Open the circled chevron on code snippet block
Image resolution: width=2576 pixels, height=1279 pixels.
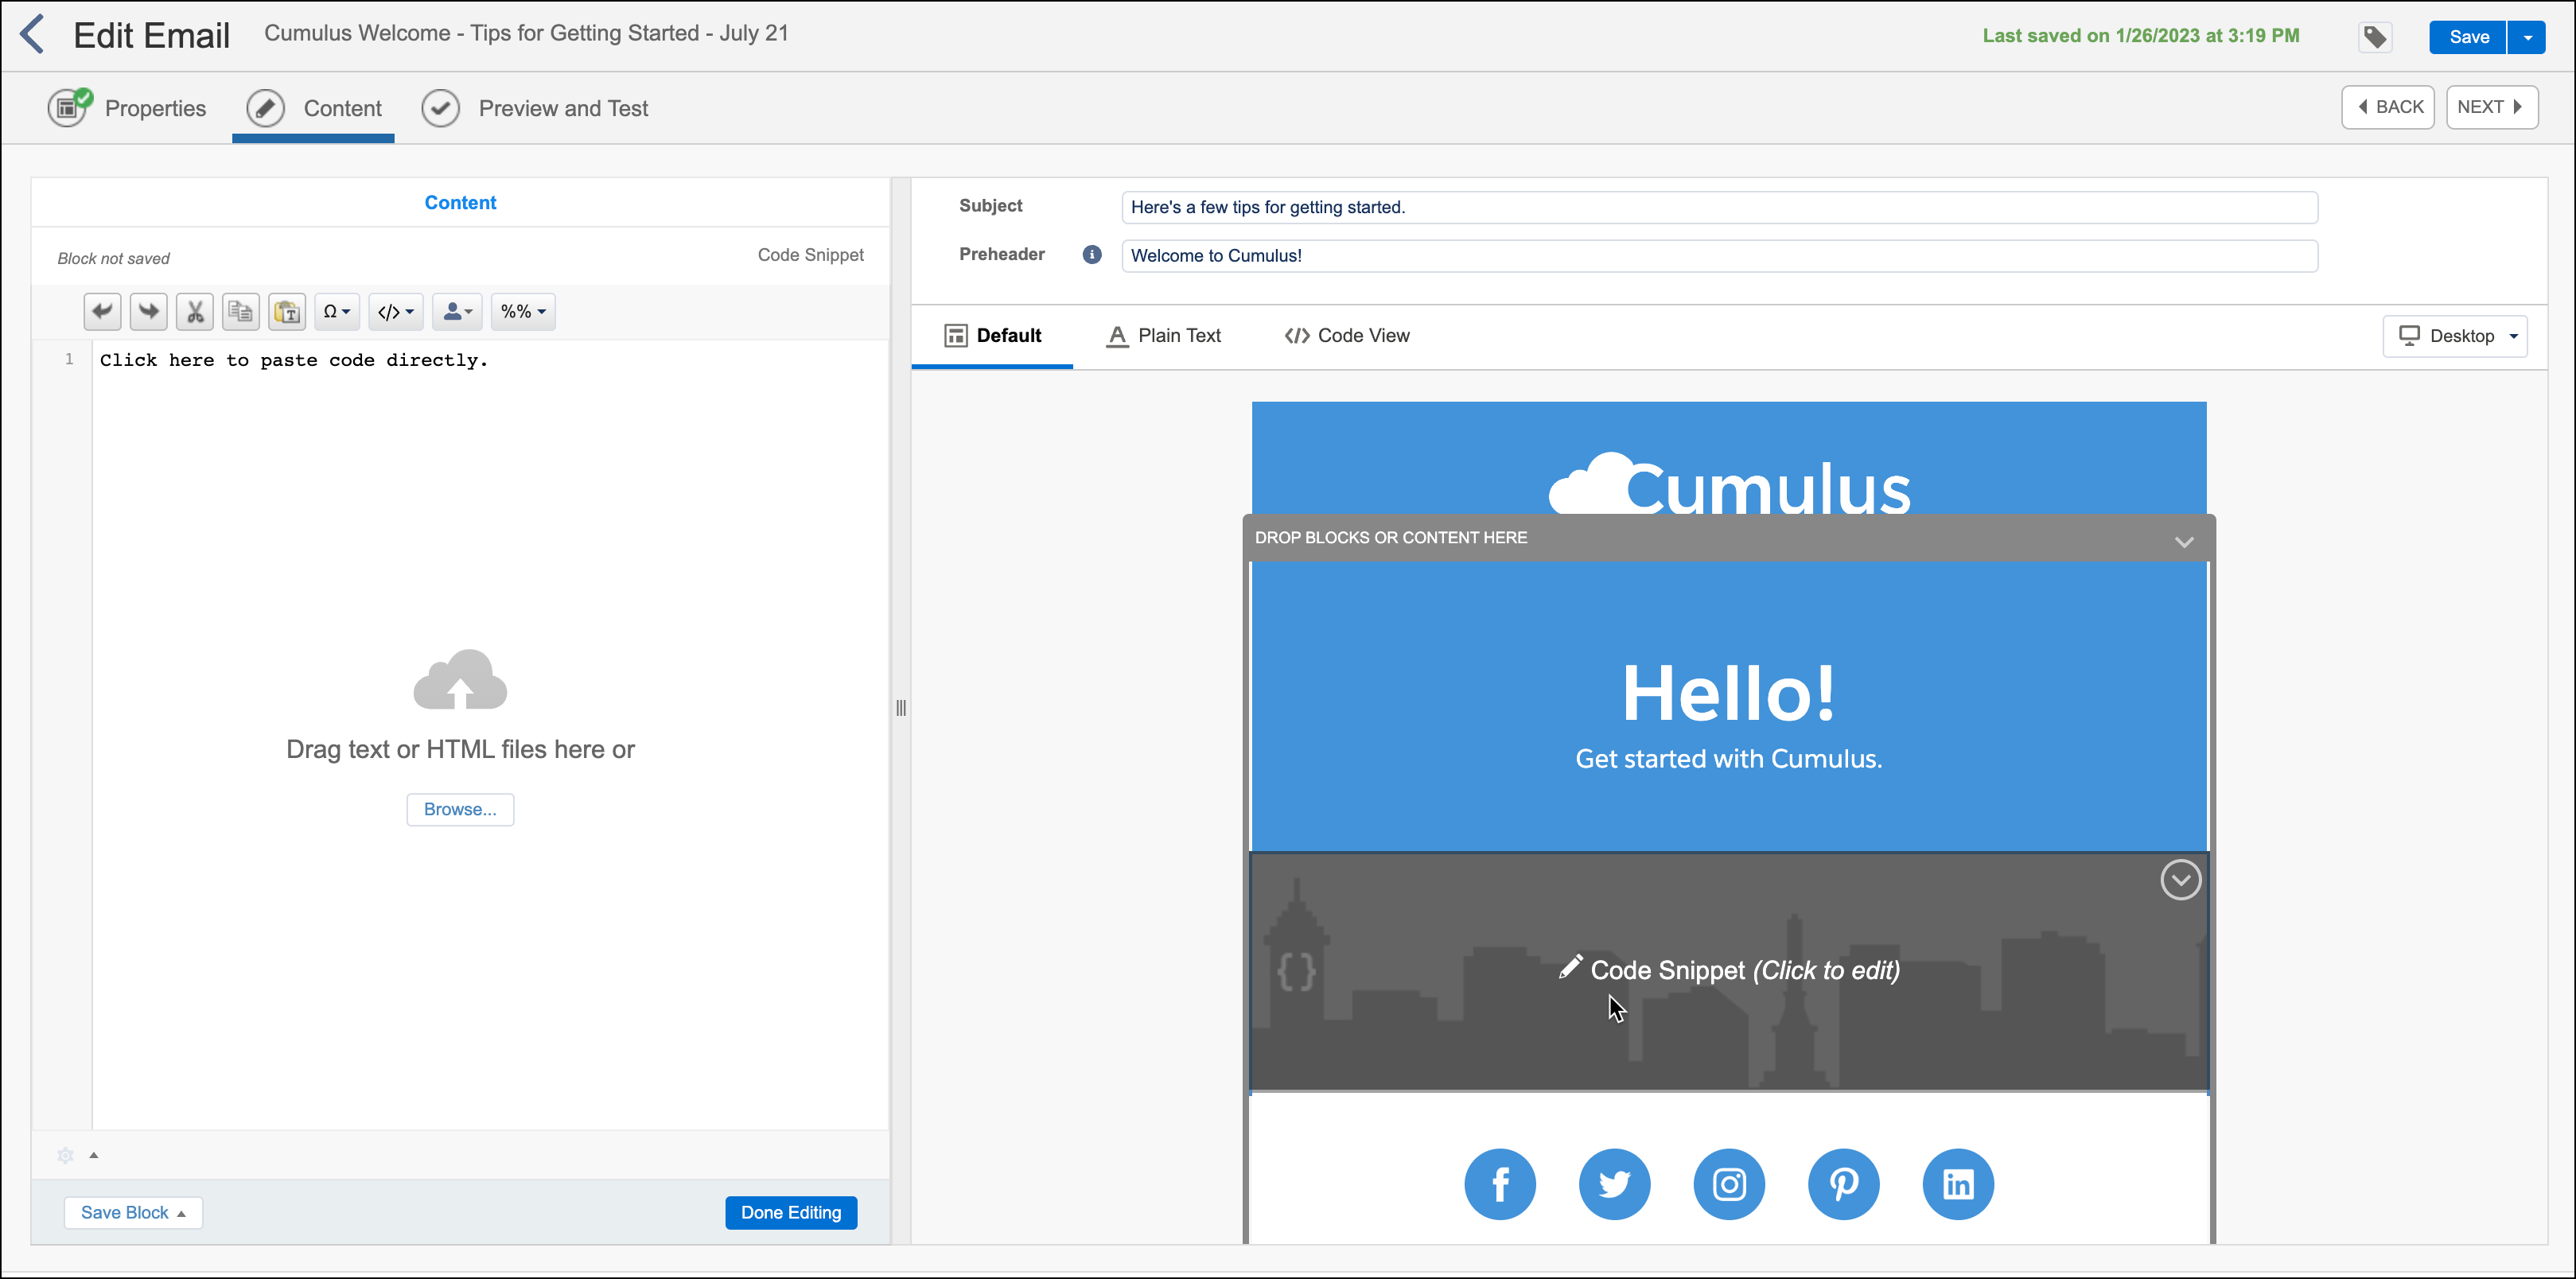tap(2180, 880)
